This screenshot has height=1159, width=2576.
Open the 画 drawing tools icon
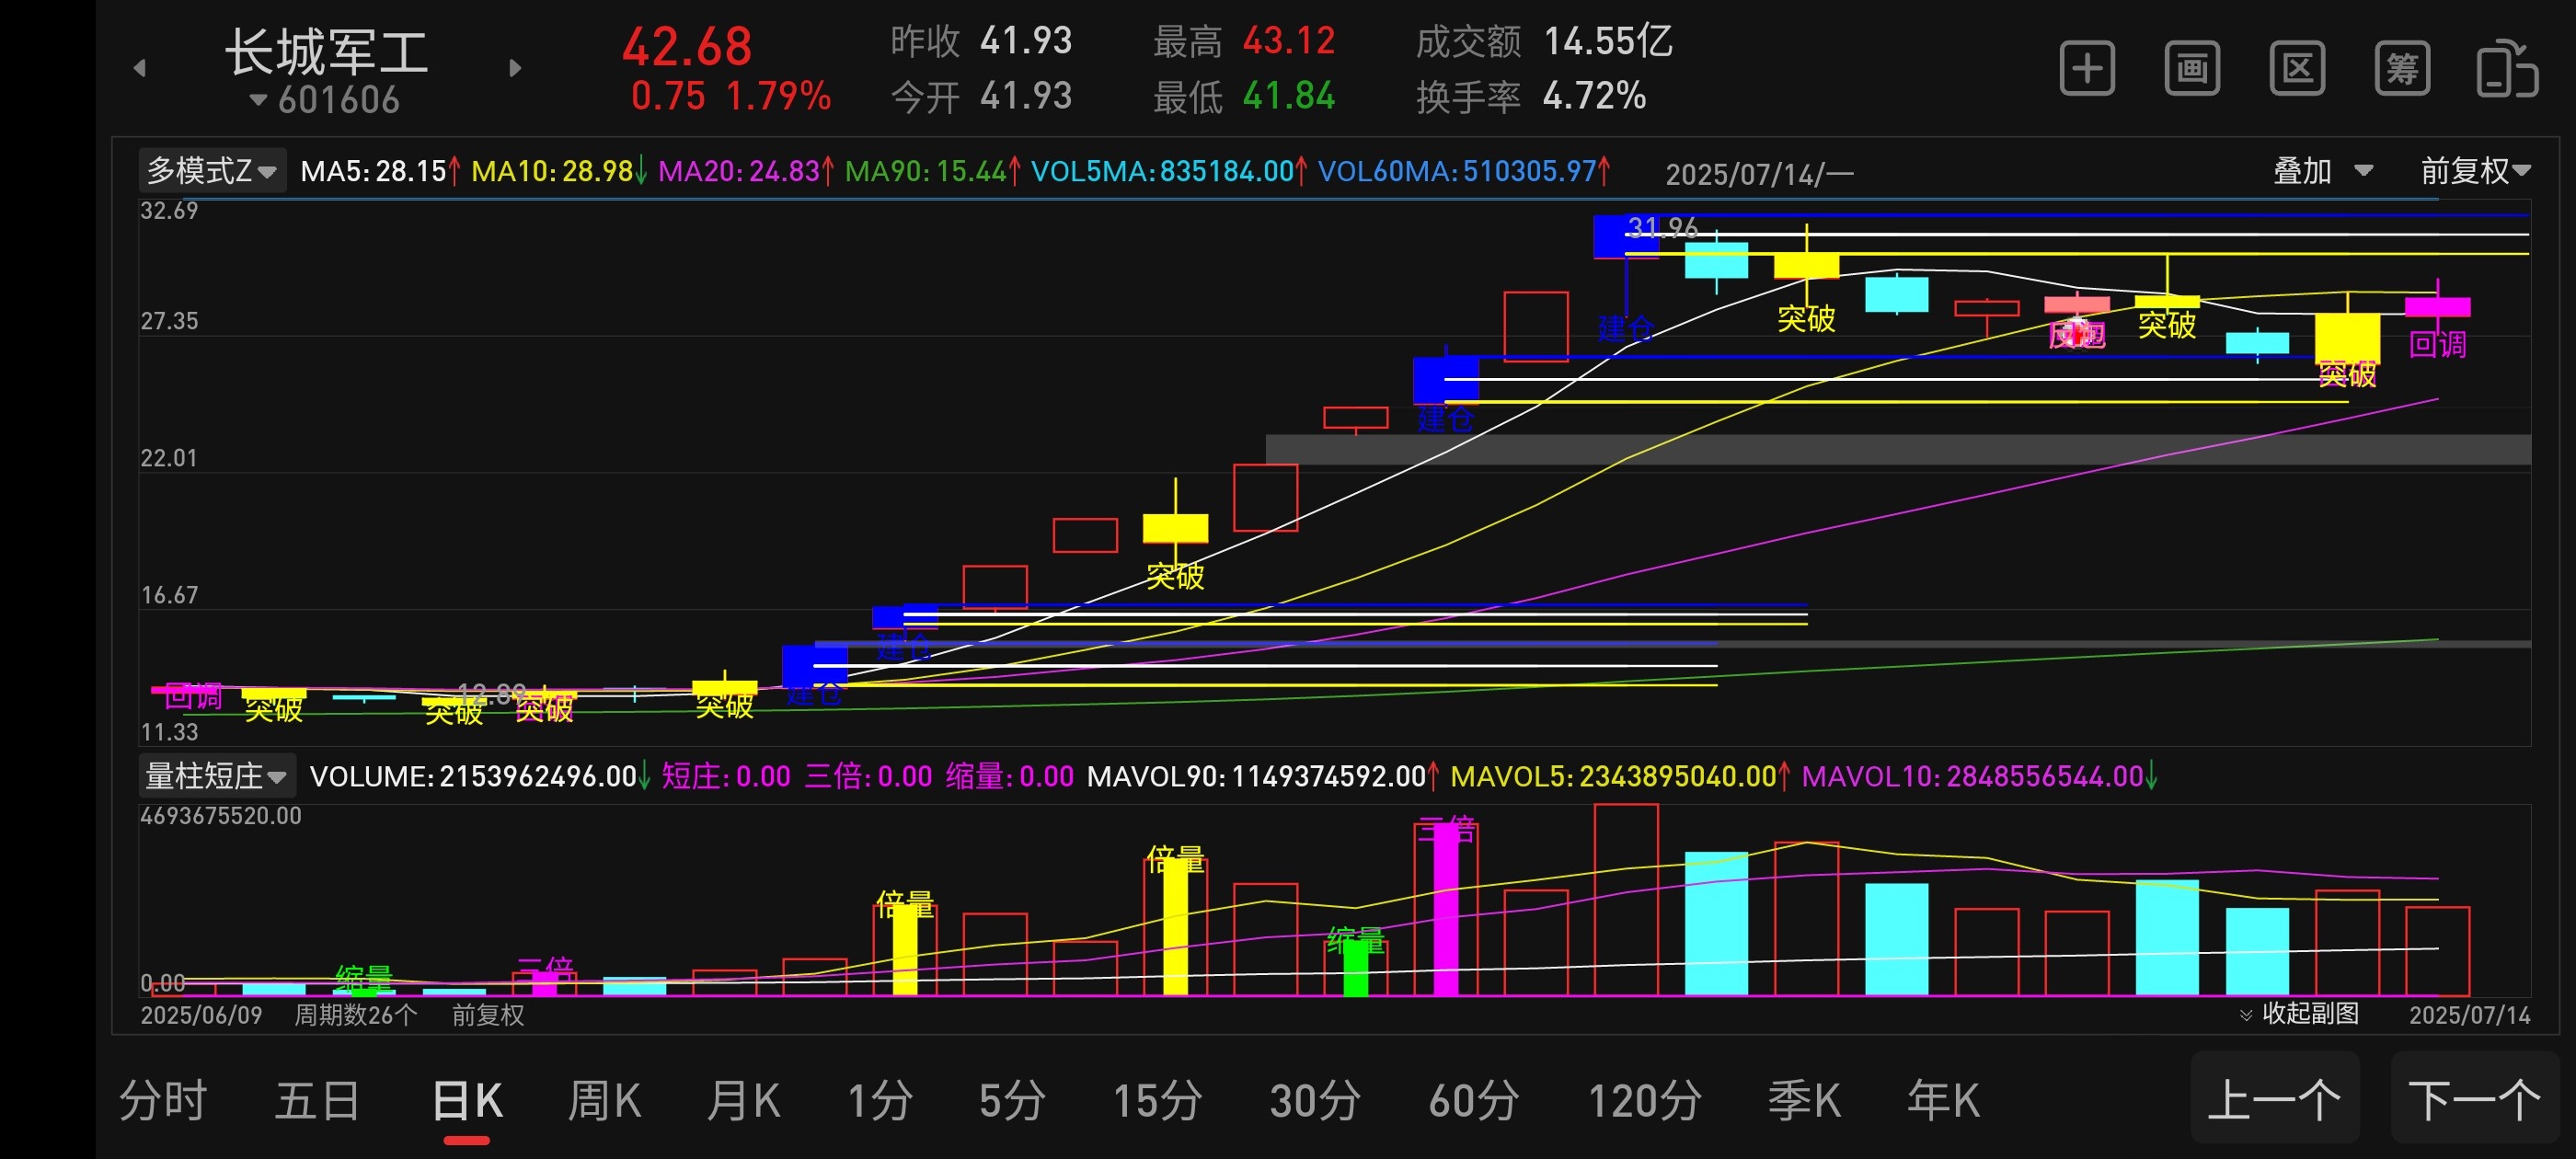click(x=2192, y=69)
